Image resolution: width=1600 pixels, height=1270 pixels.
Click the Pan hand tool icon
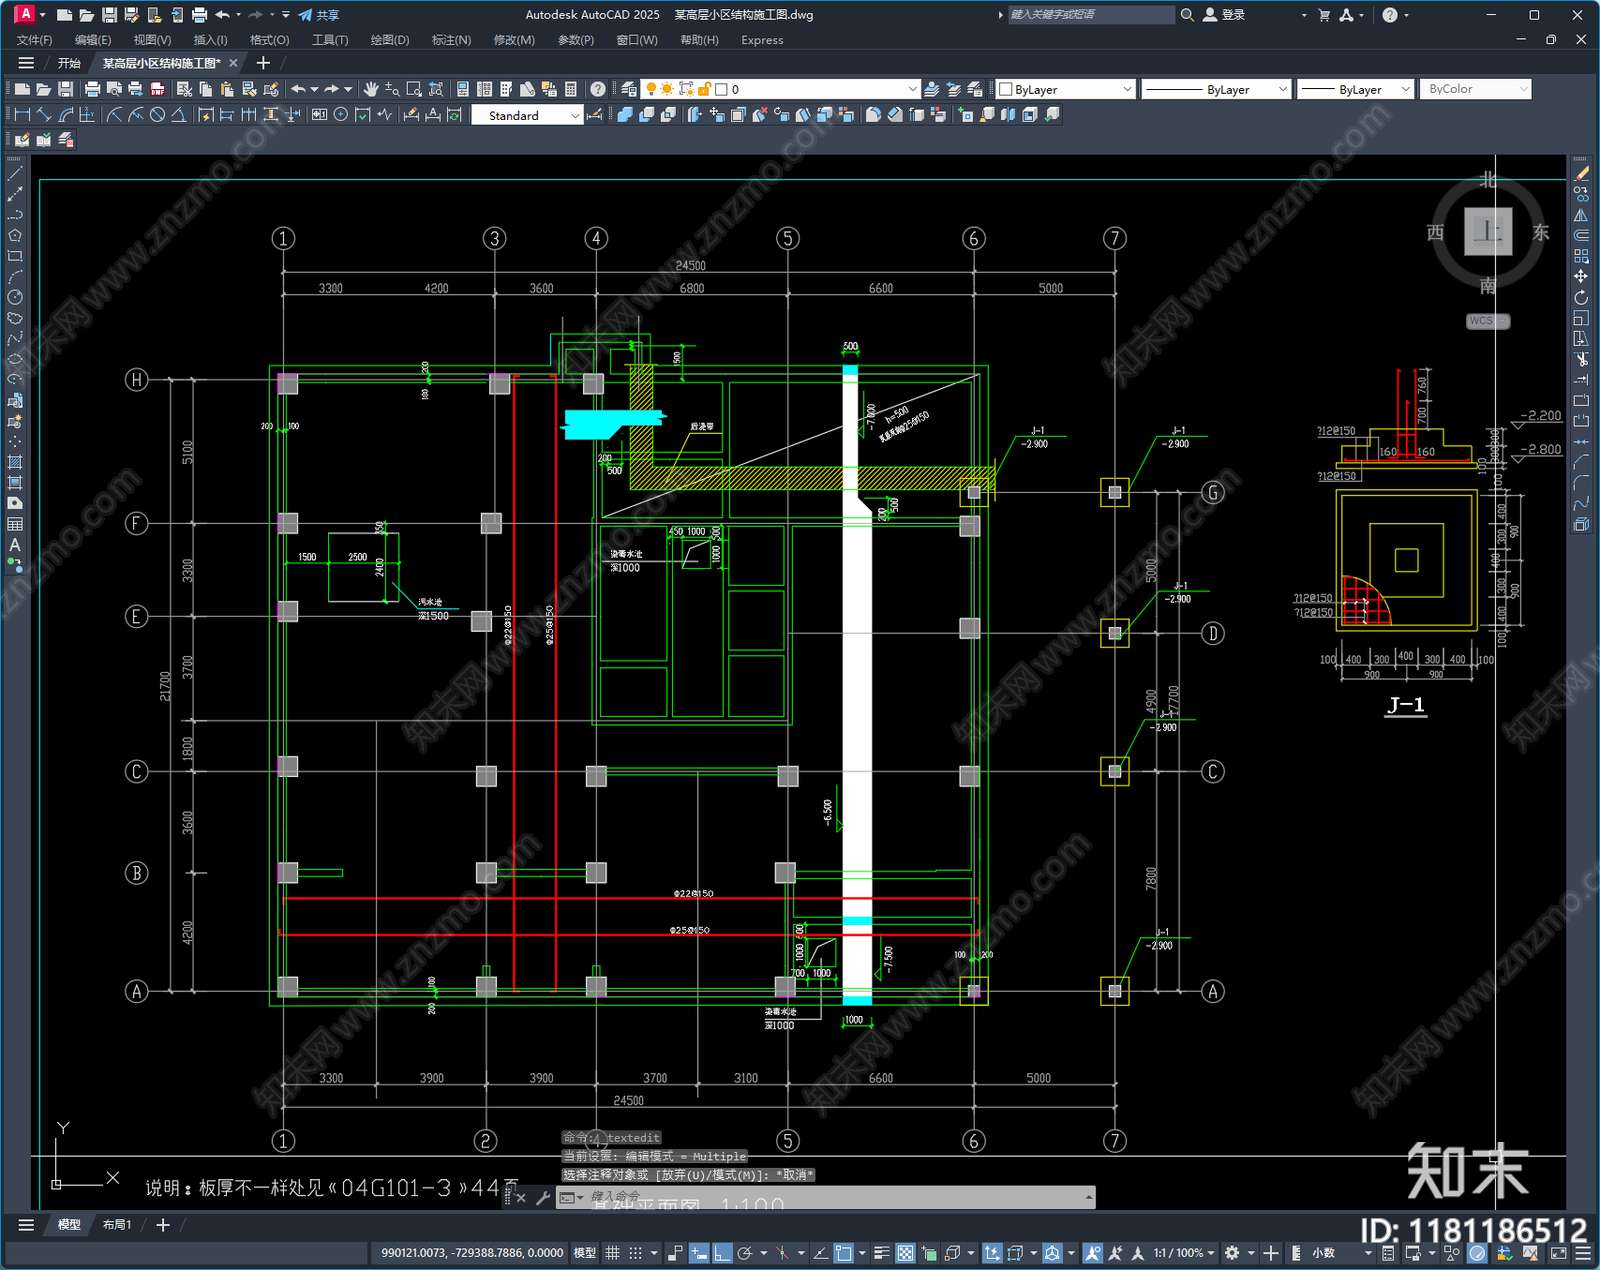pos(371,89)
